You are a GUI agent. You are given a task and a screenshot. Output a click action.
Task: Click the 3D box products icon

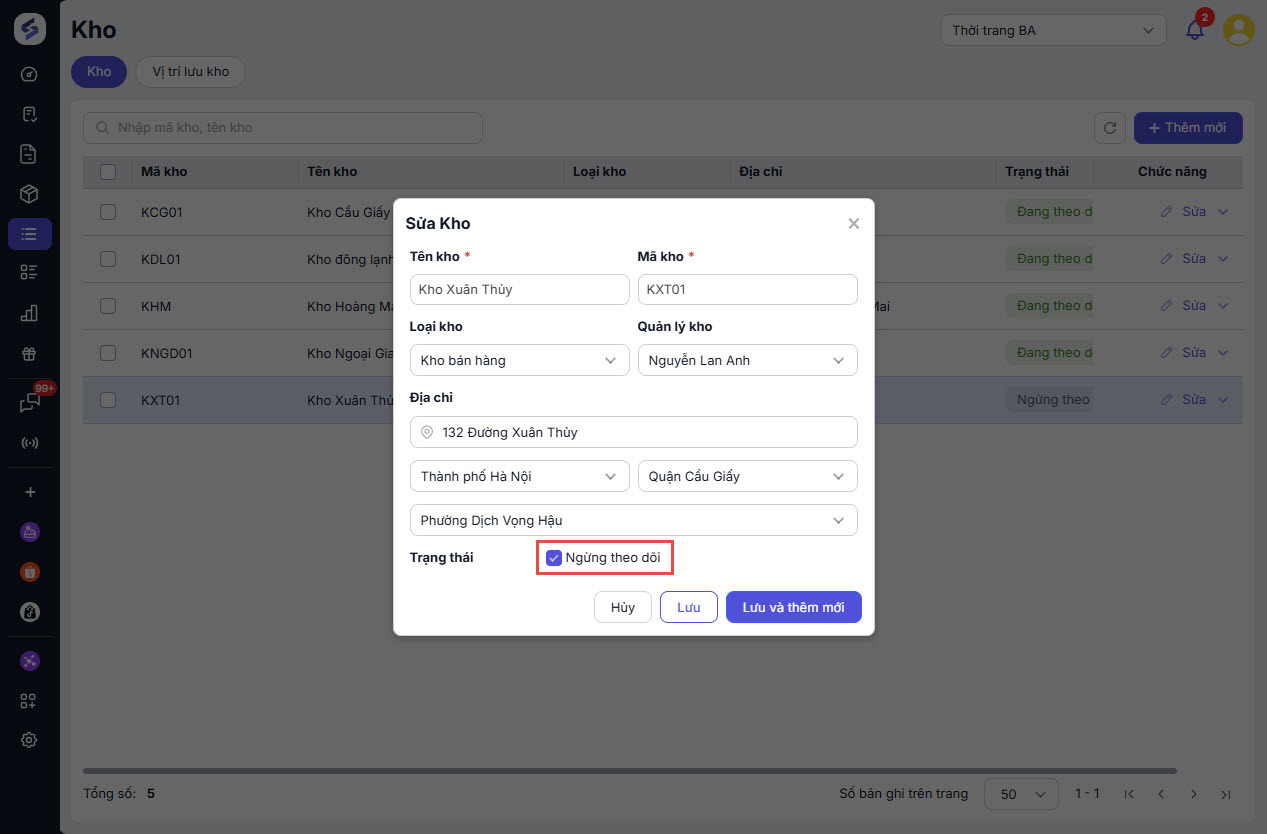[29, 194]
